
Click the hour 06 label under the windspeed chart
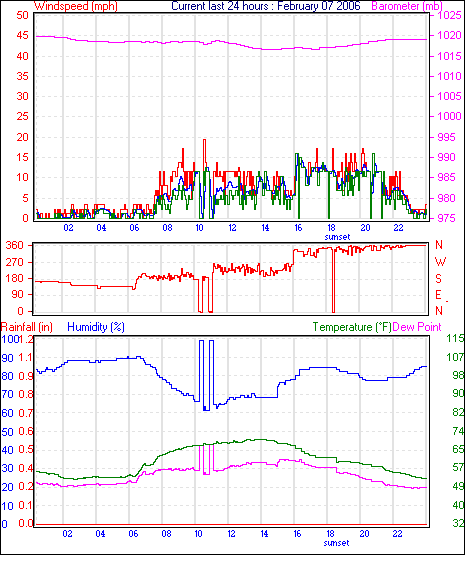pos(134,228)
